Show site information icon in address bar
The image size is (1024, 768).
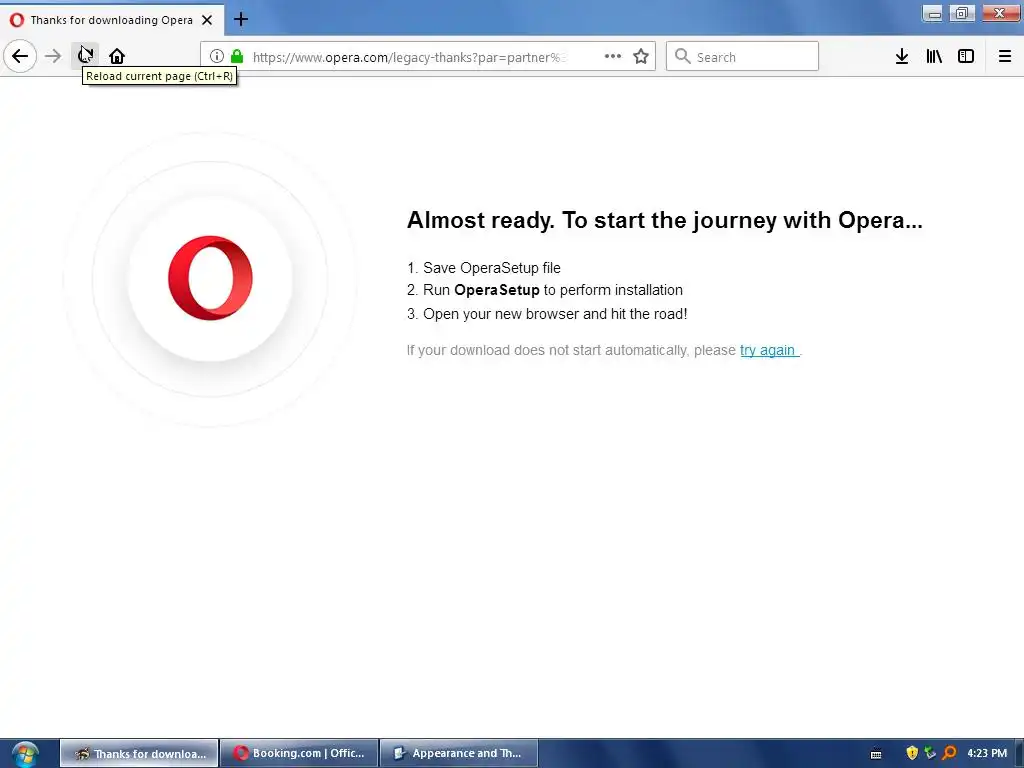click(x=217, y=57)
